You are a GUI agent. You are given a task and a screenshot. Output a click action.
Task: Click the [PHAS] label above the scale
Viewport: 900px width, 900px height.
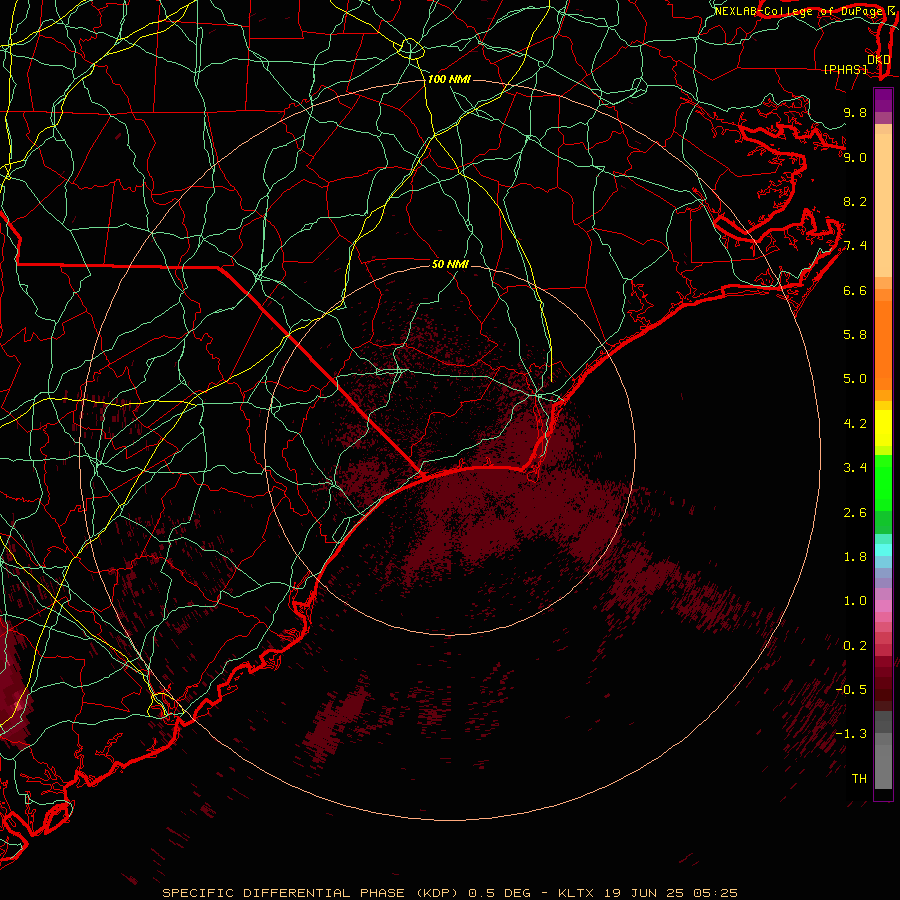[845, 69]
